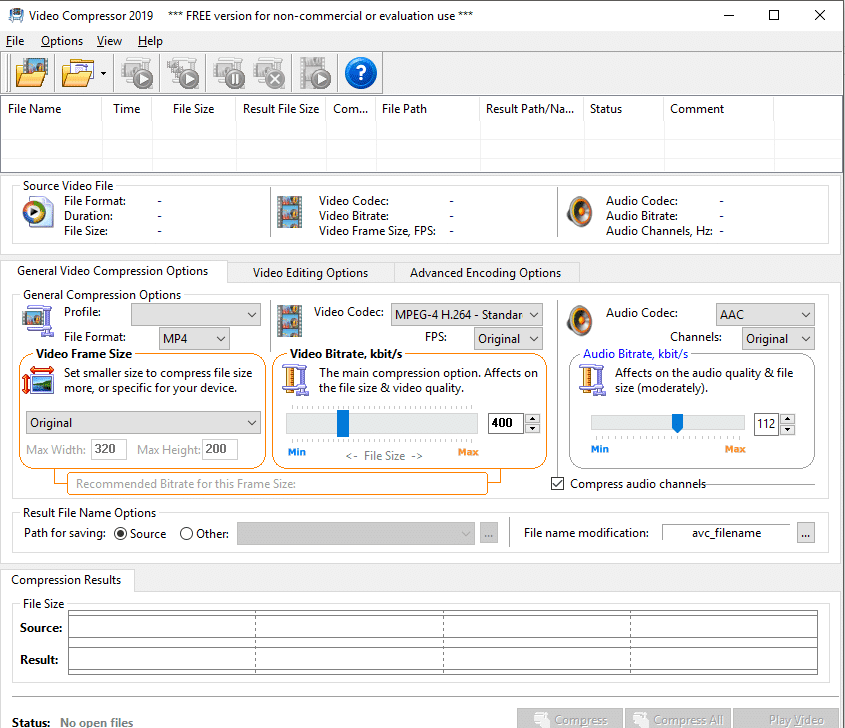Open the Options menu
Screen dimensions: 845x728
click(61, 40)
